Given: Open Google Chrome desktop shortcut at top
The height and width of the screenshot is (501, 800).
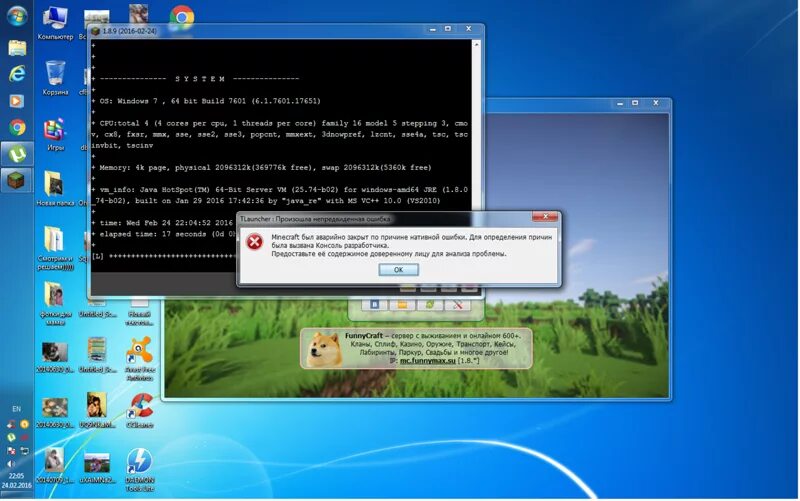Looking at the screenshot, I should click(182, 16).
